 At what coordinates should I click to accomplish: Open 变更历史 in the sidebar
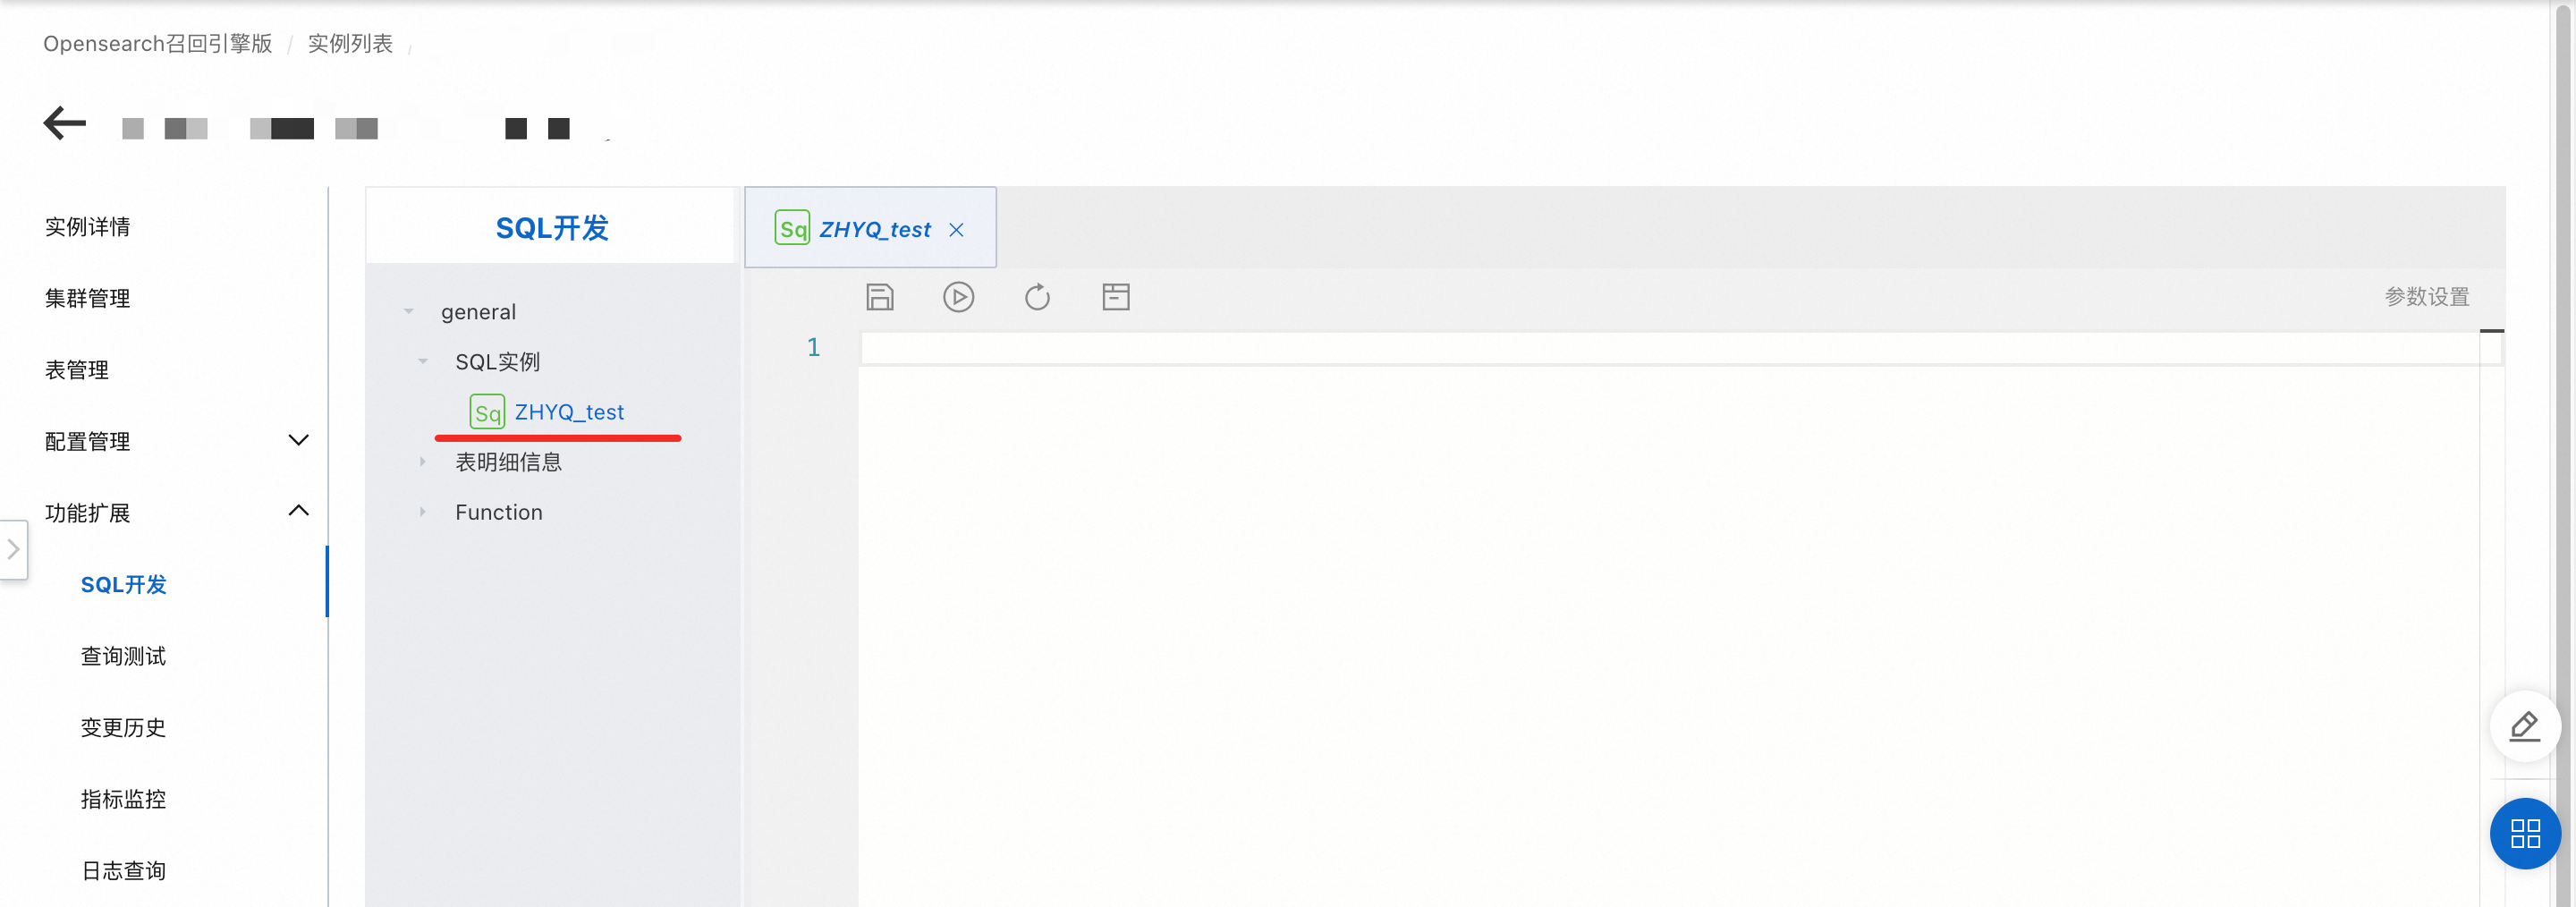(124, 728)
